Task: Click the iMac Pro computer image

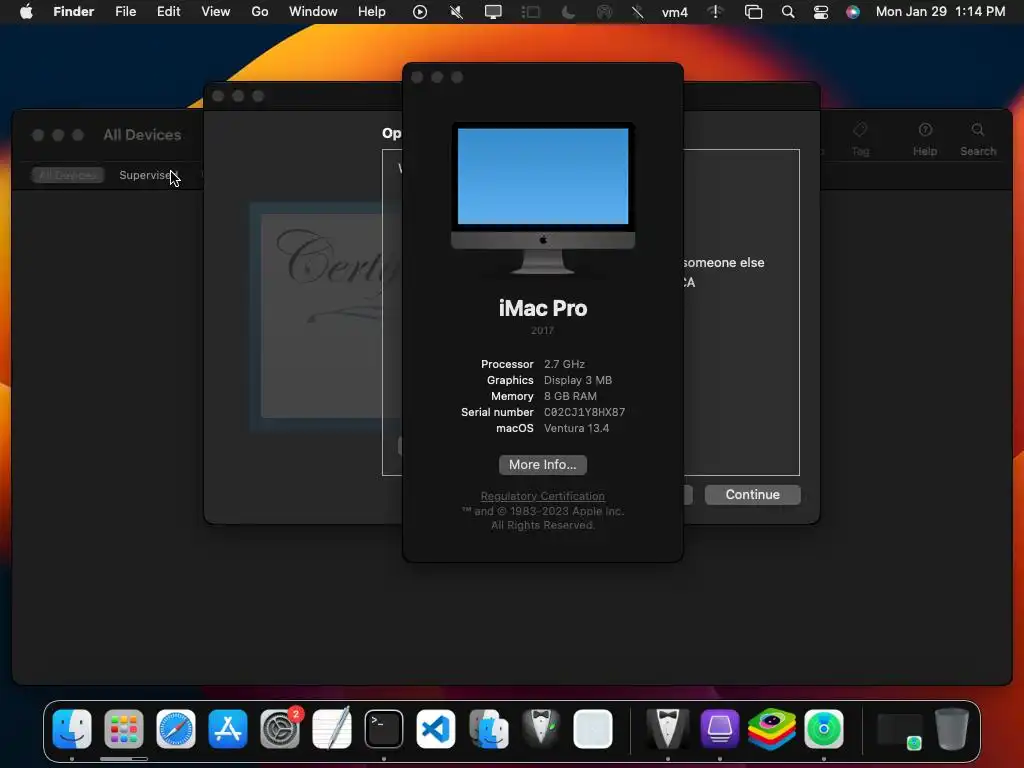Action: 543,199
